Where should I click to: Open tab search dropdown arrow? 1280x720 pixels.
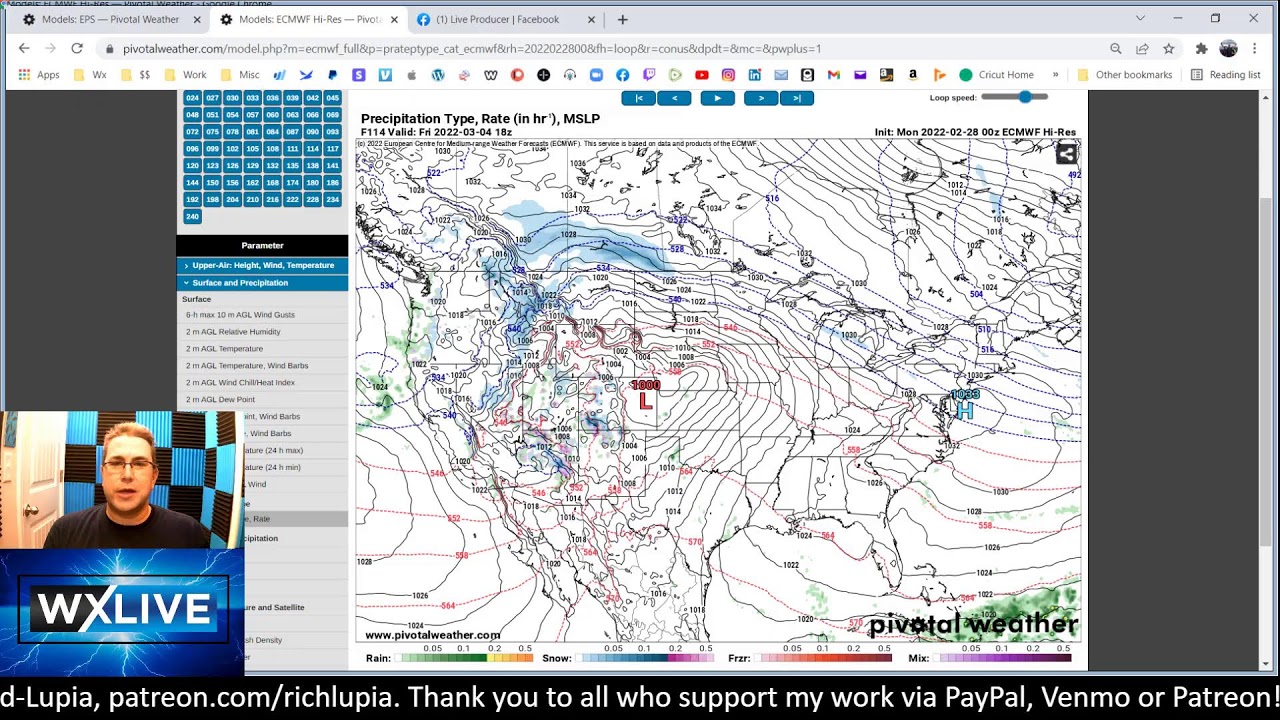point(1140,19)
